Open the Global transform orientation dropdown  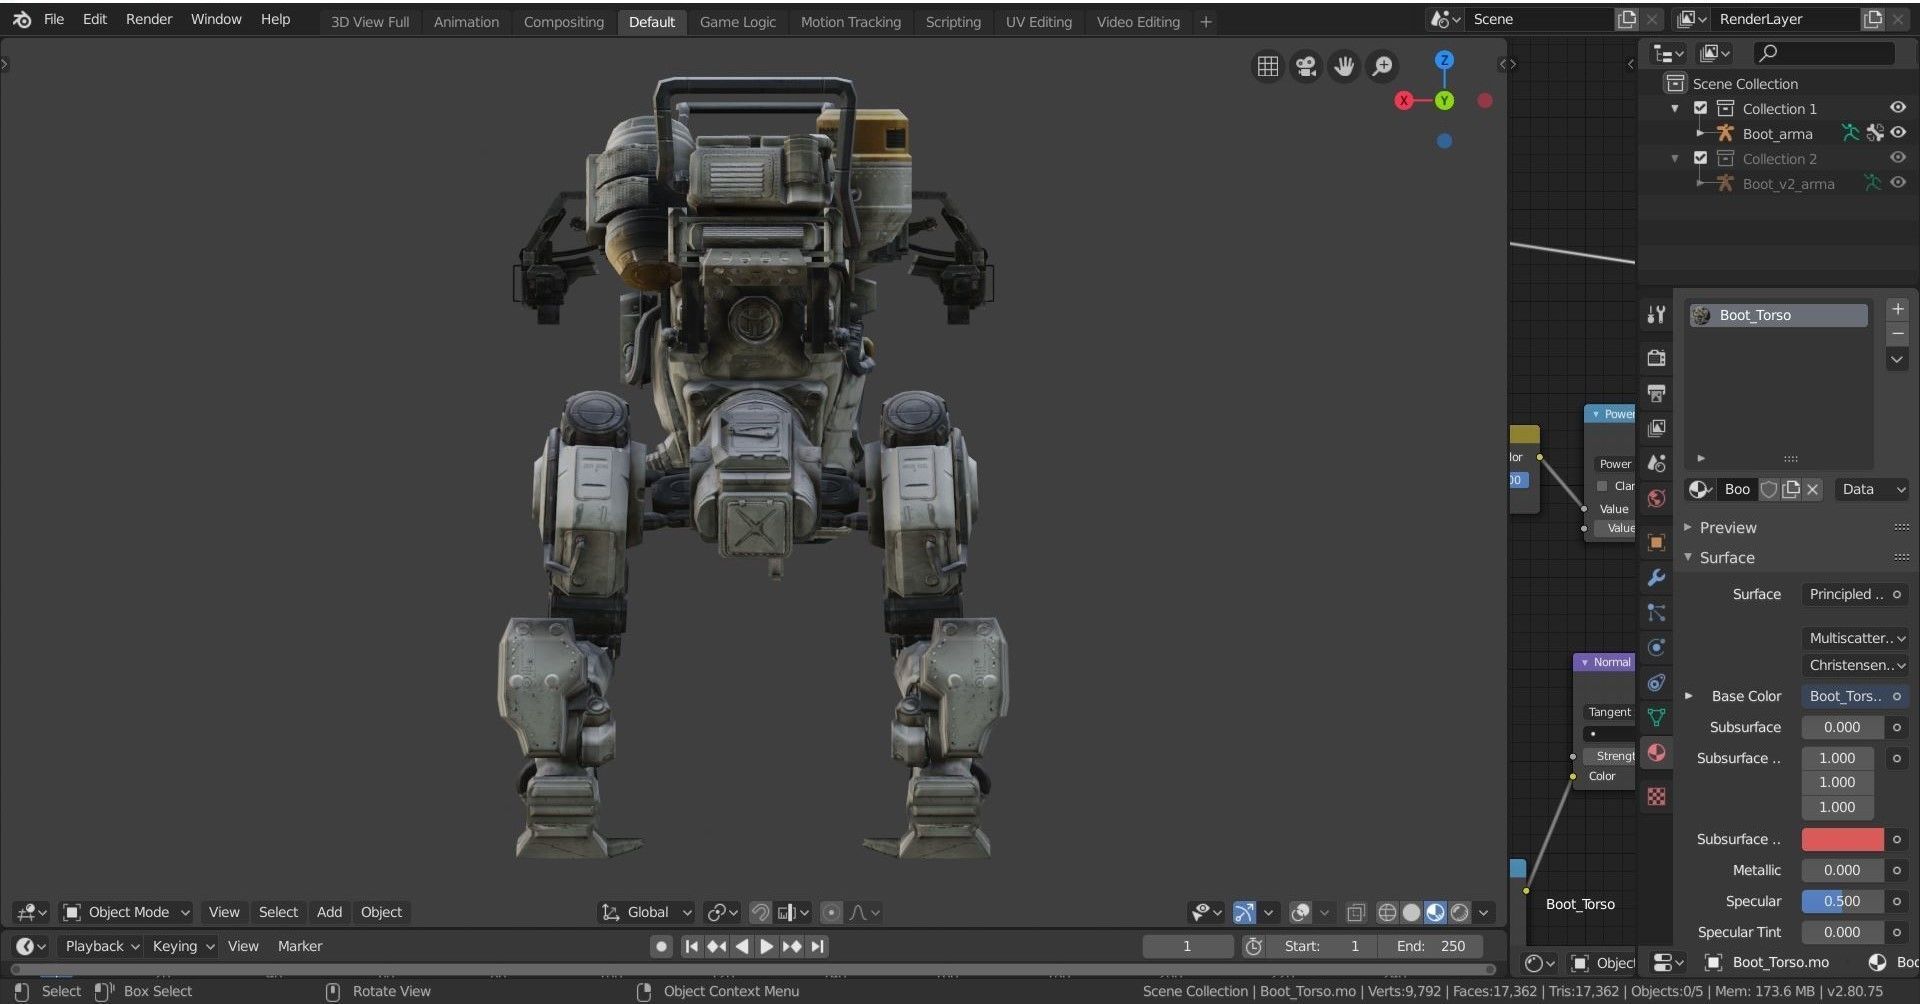pyautogui.click(x=646, y=912)
